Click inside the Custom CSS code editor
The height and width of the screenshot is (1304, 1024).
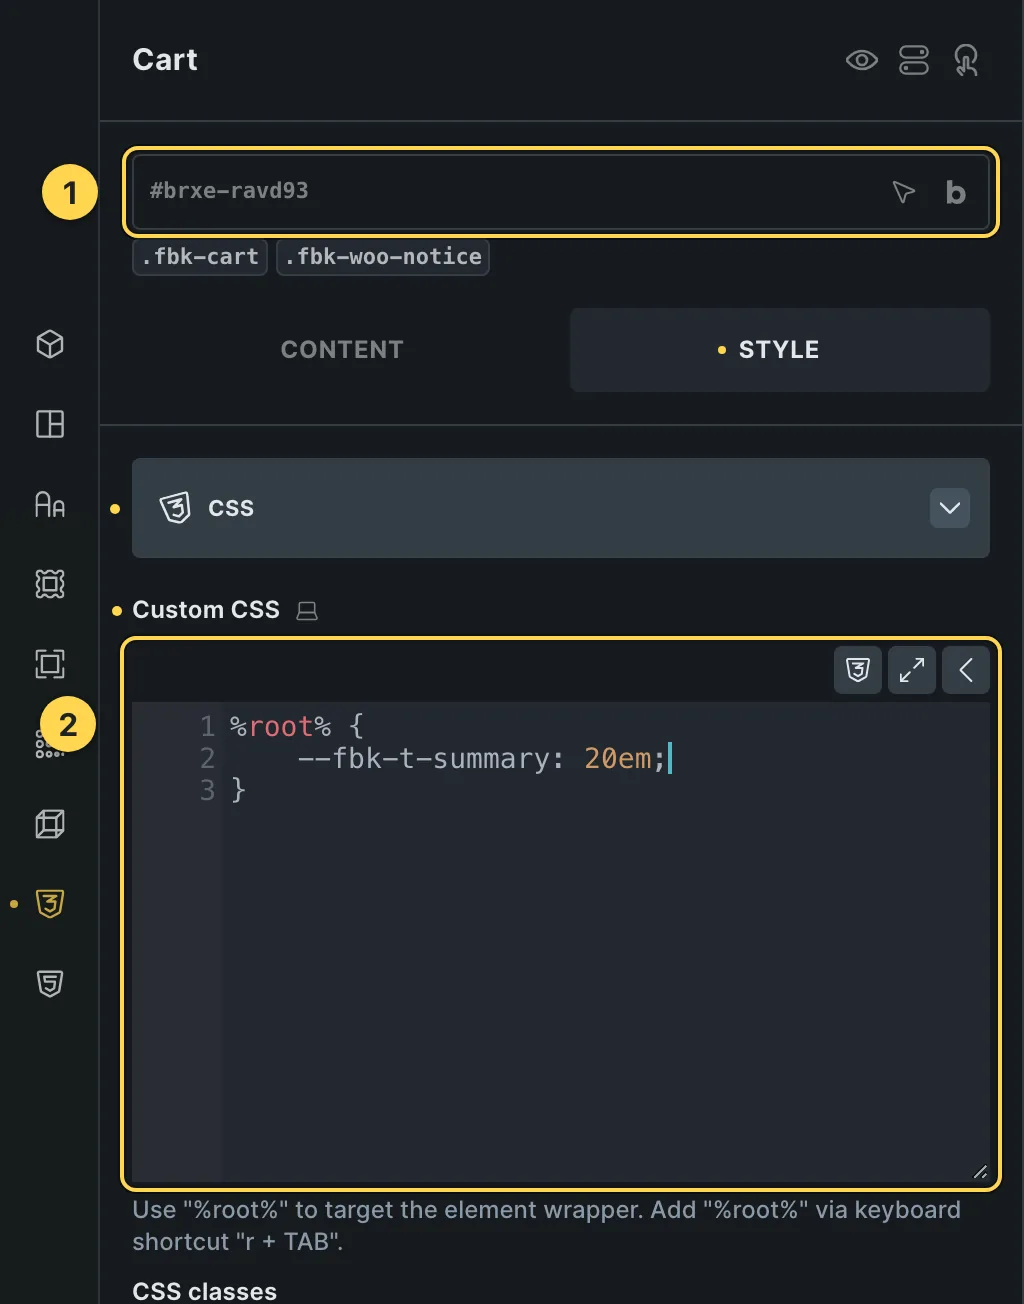click(561, 942)
